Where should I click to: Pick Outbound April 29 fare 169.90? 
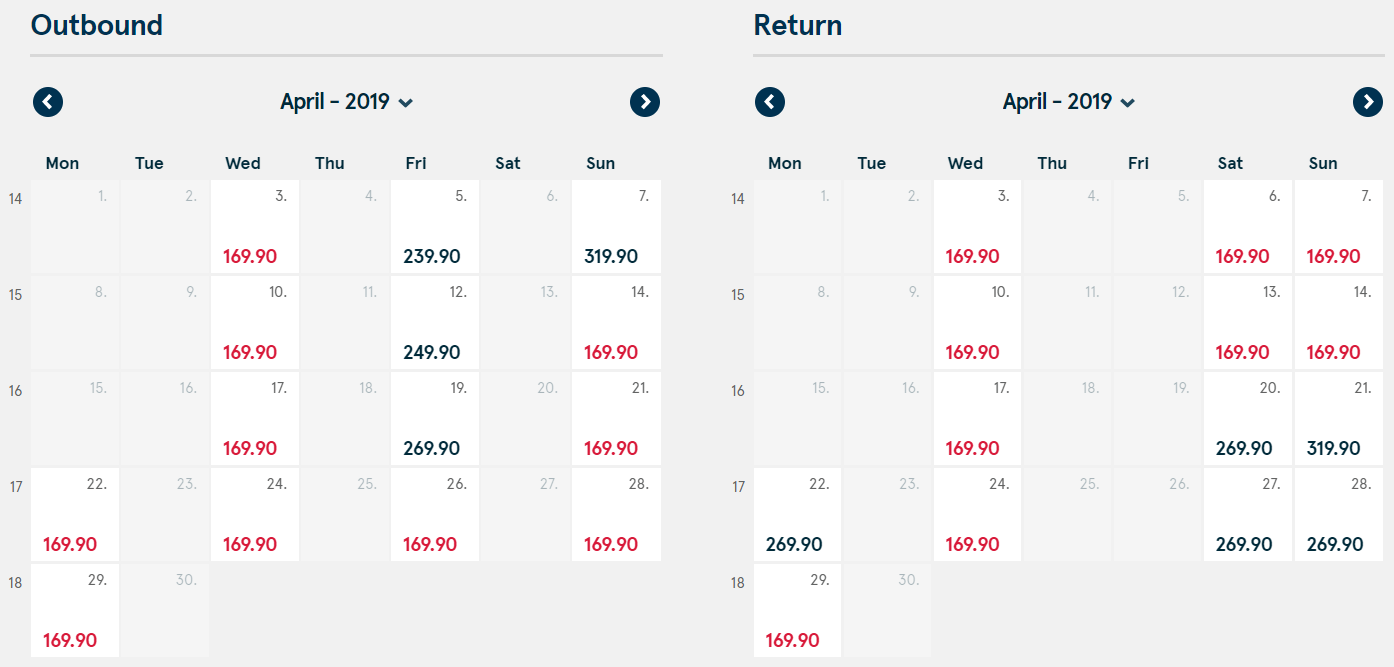(75, 611)
